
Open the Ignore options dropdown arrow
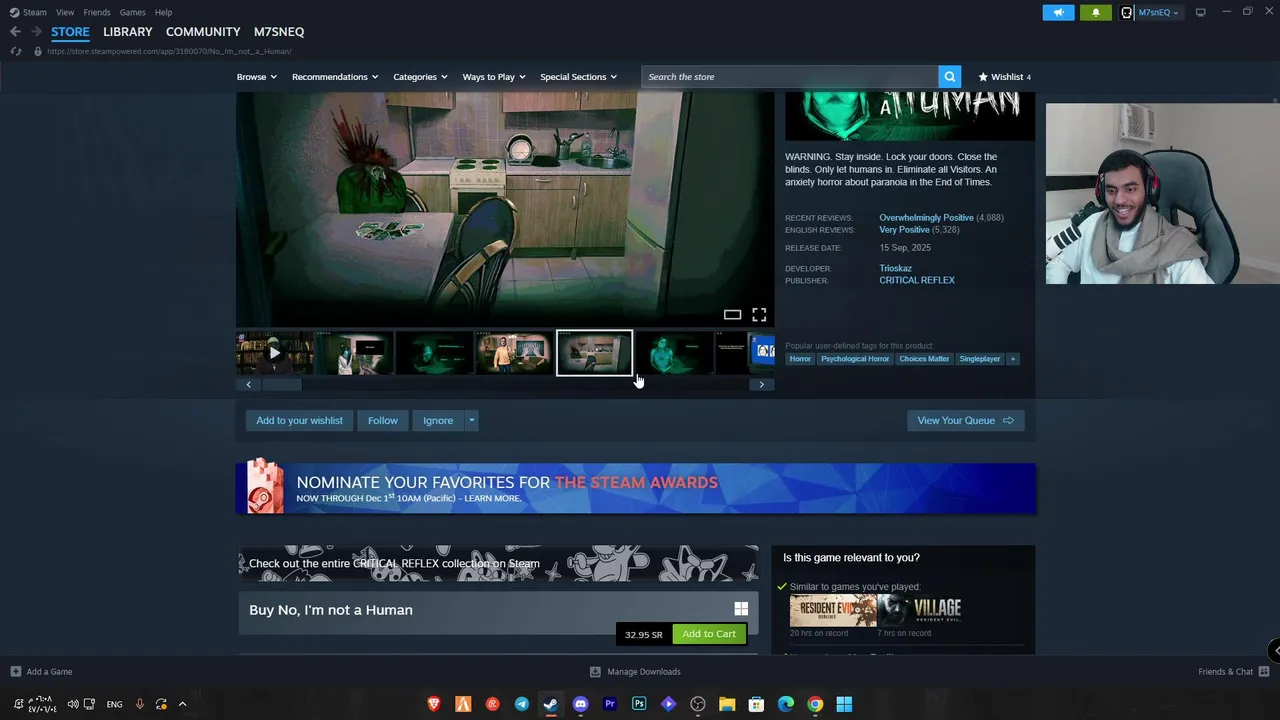click(471, 421)
